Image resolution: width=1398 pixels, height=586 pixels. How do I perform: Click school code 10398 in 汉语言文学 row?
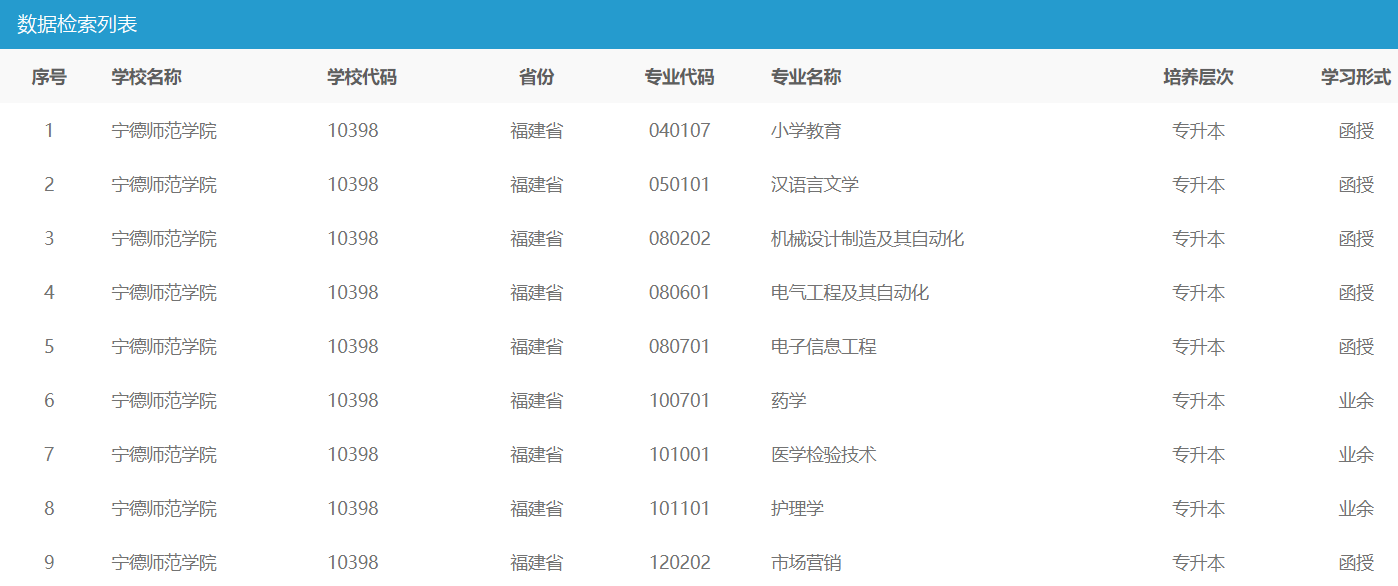pos(353,185)
